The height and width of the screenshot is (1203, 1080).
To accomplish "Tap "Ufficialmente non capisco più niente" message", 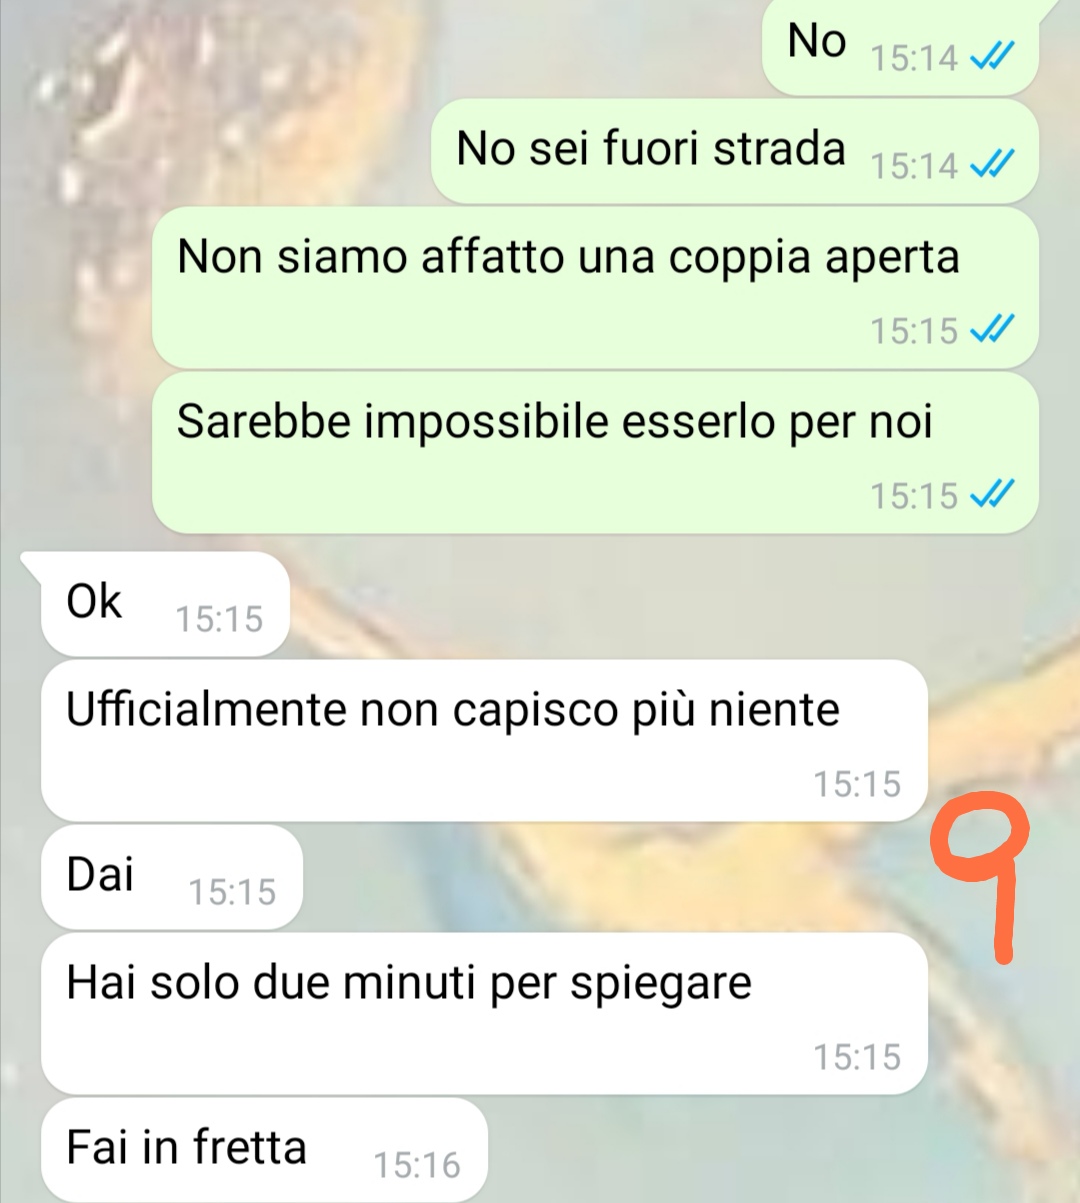I will 484,741.
